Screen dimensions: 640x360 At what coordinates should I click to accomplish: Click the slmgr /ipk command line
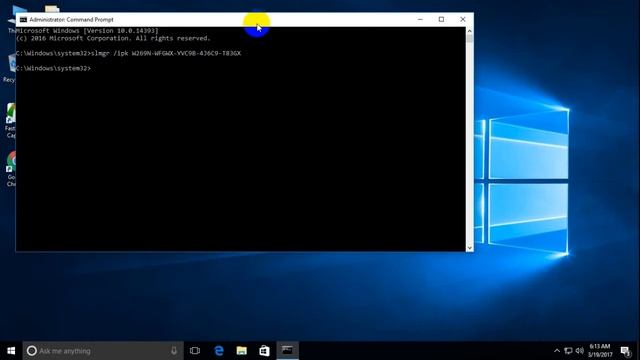[129, 53]
